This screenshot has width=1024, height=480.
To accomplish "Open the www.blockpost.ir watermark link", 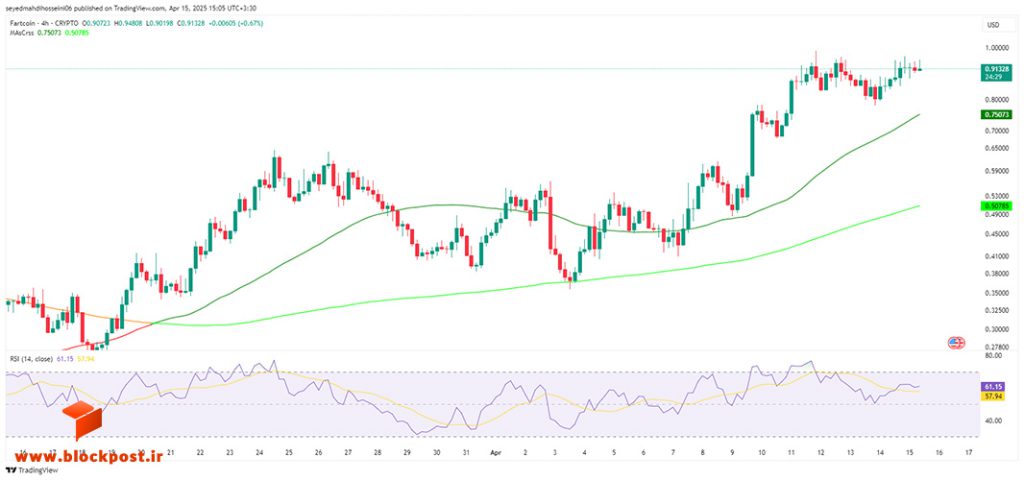I will click(84, 457).
